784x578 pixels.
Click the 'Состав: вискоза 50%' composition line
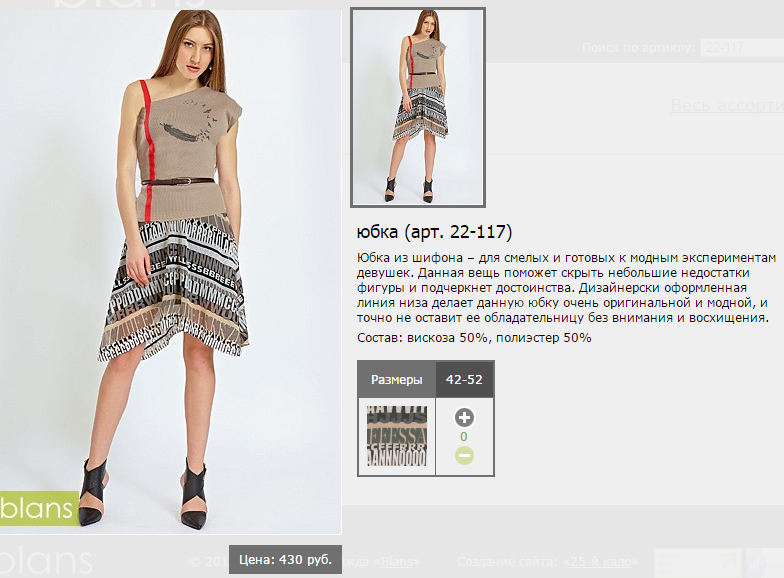[x=474, y=338]
